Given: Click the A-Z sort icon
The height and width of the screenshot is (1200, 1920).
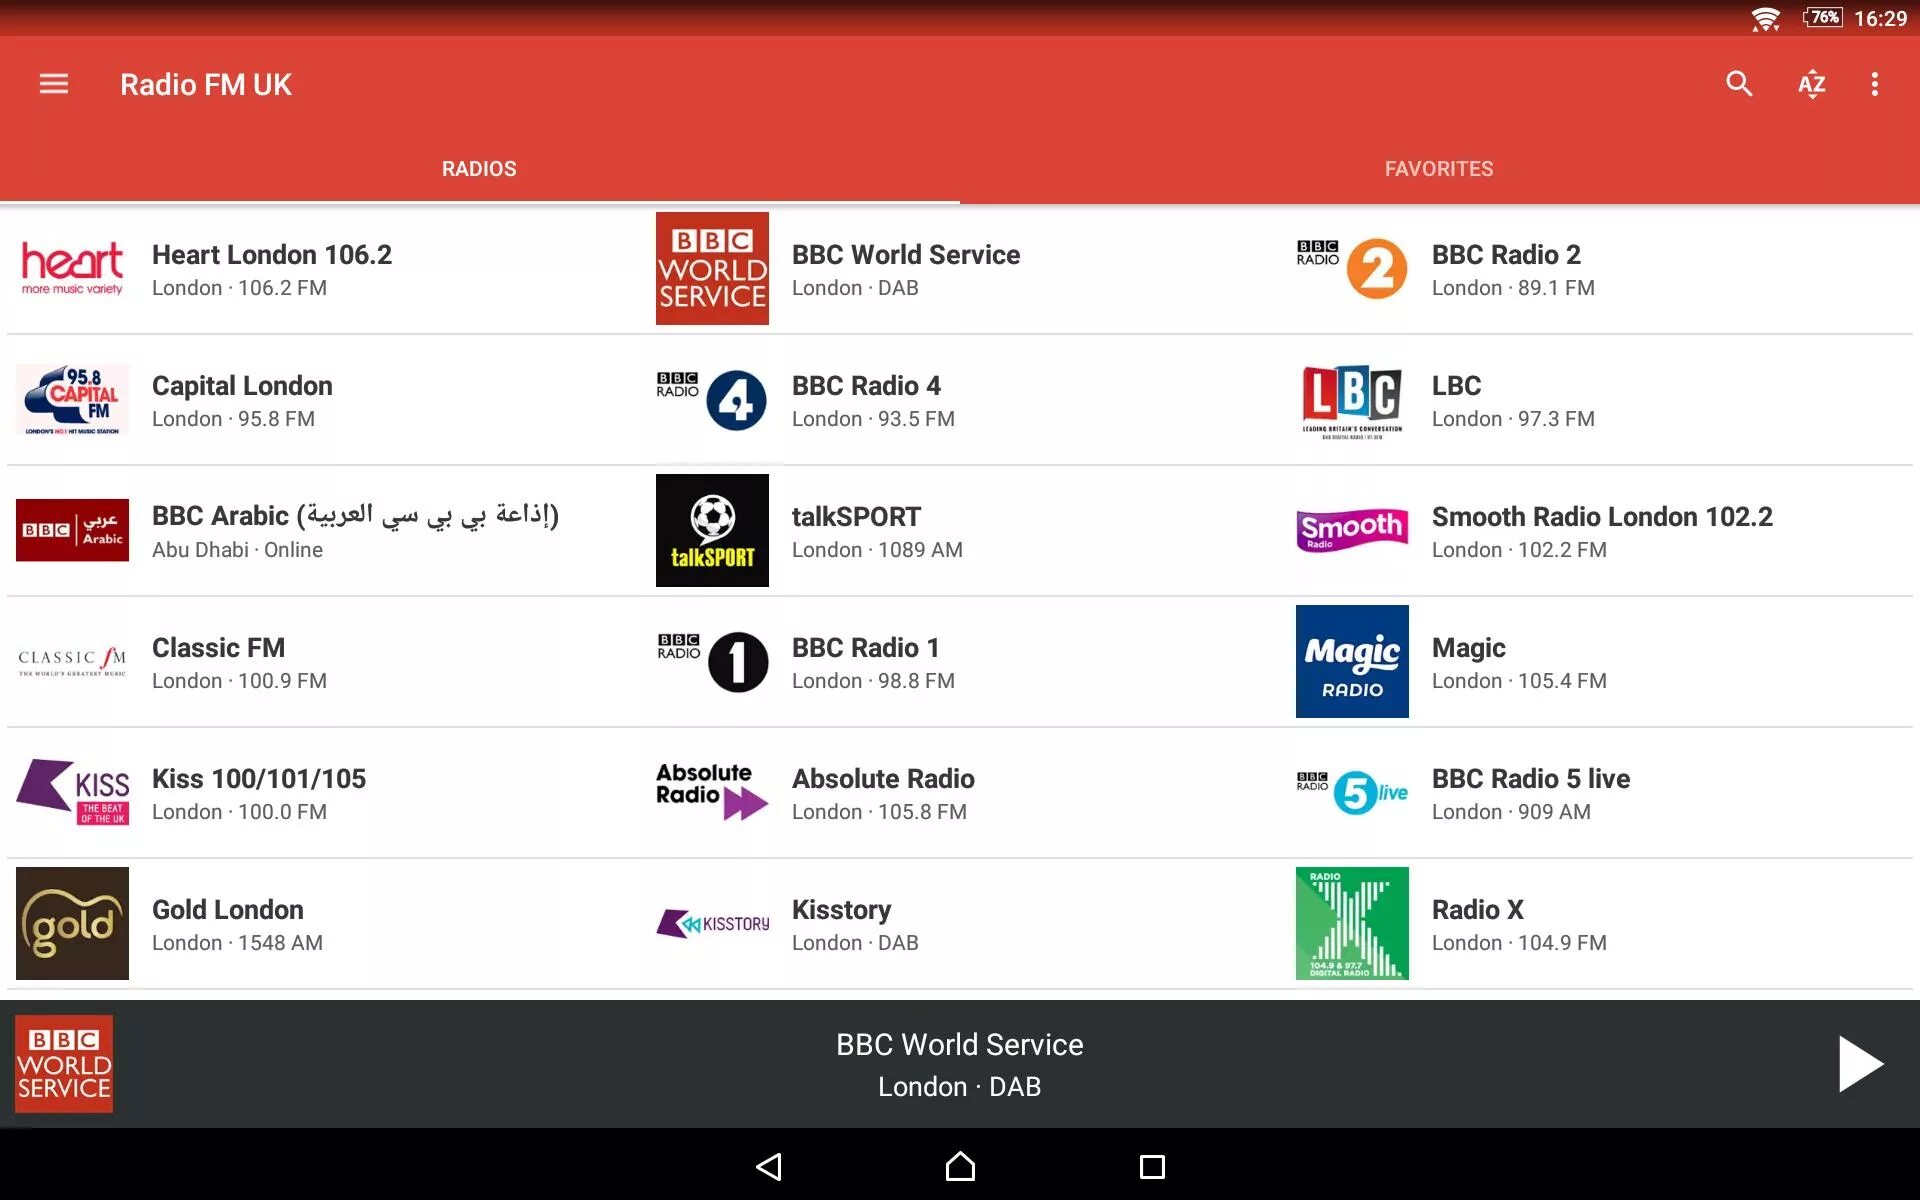Looking at the screenshot, I should coord(1812,83).
